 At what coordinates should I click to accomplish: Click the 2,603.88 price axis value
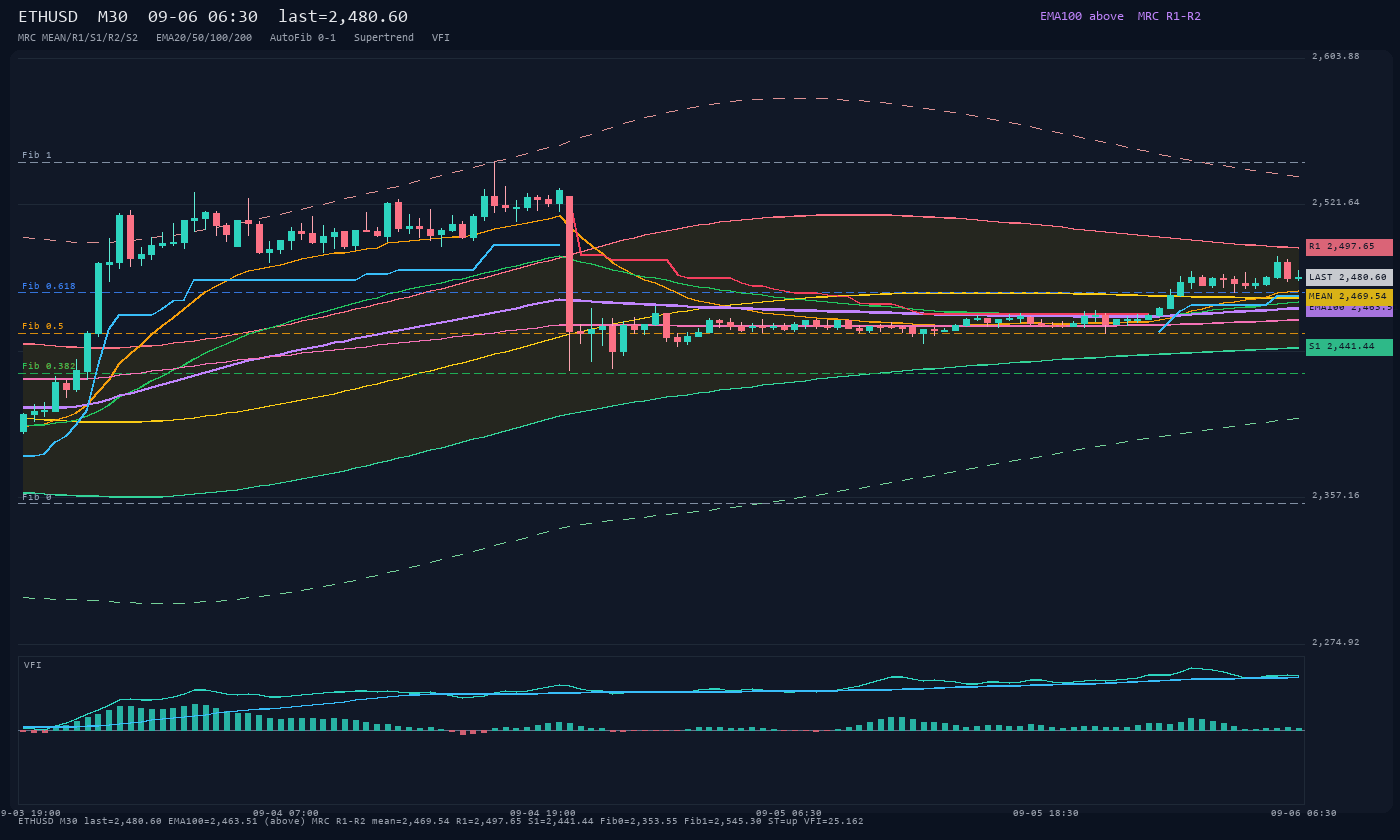1336,56
